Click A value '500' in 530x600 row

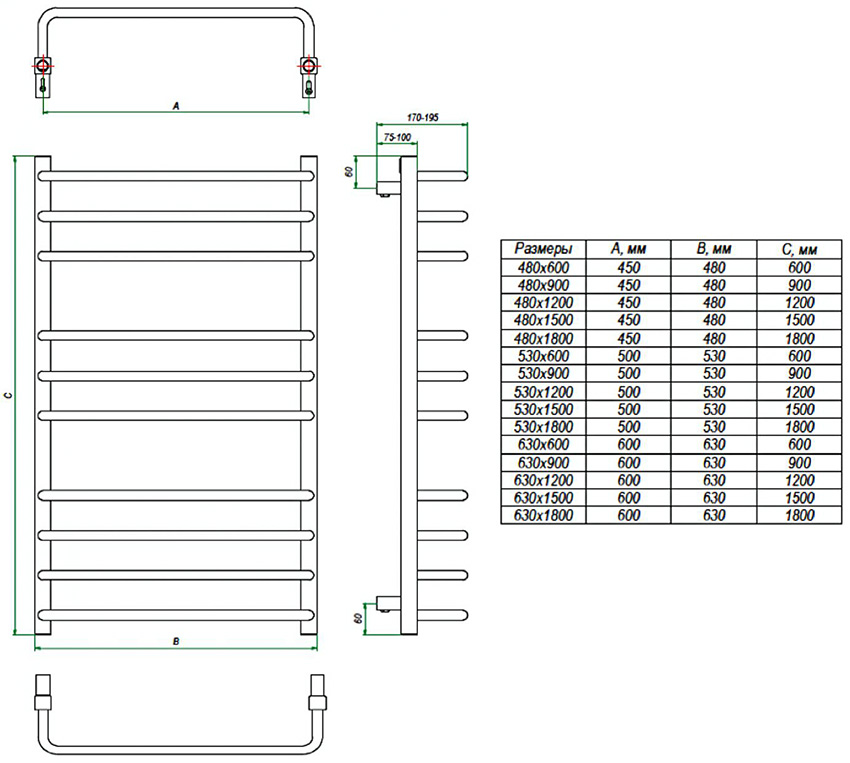coord(628,355)
